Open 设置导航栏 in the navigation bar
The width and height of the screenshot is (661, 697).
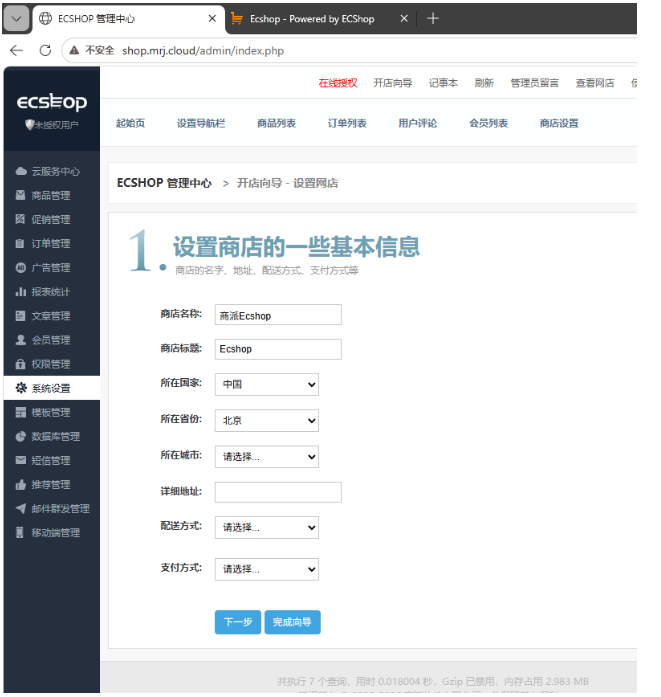coord(201,123)
